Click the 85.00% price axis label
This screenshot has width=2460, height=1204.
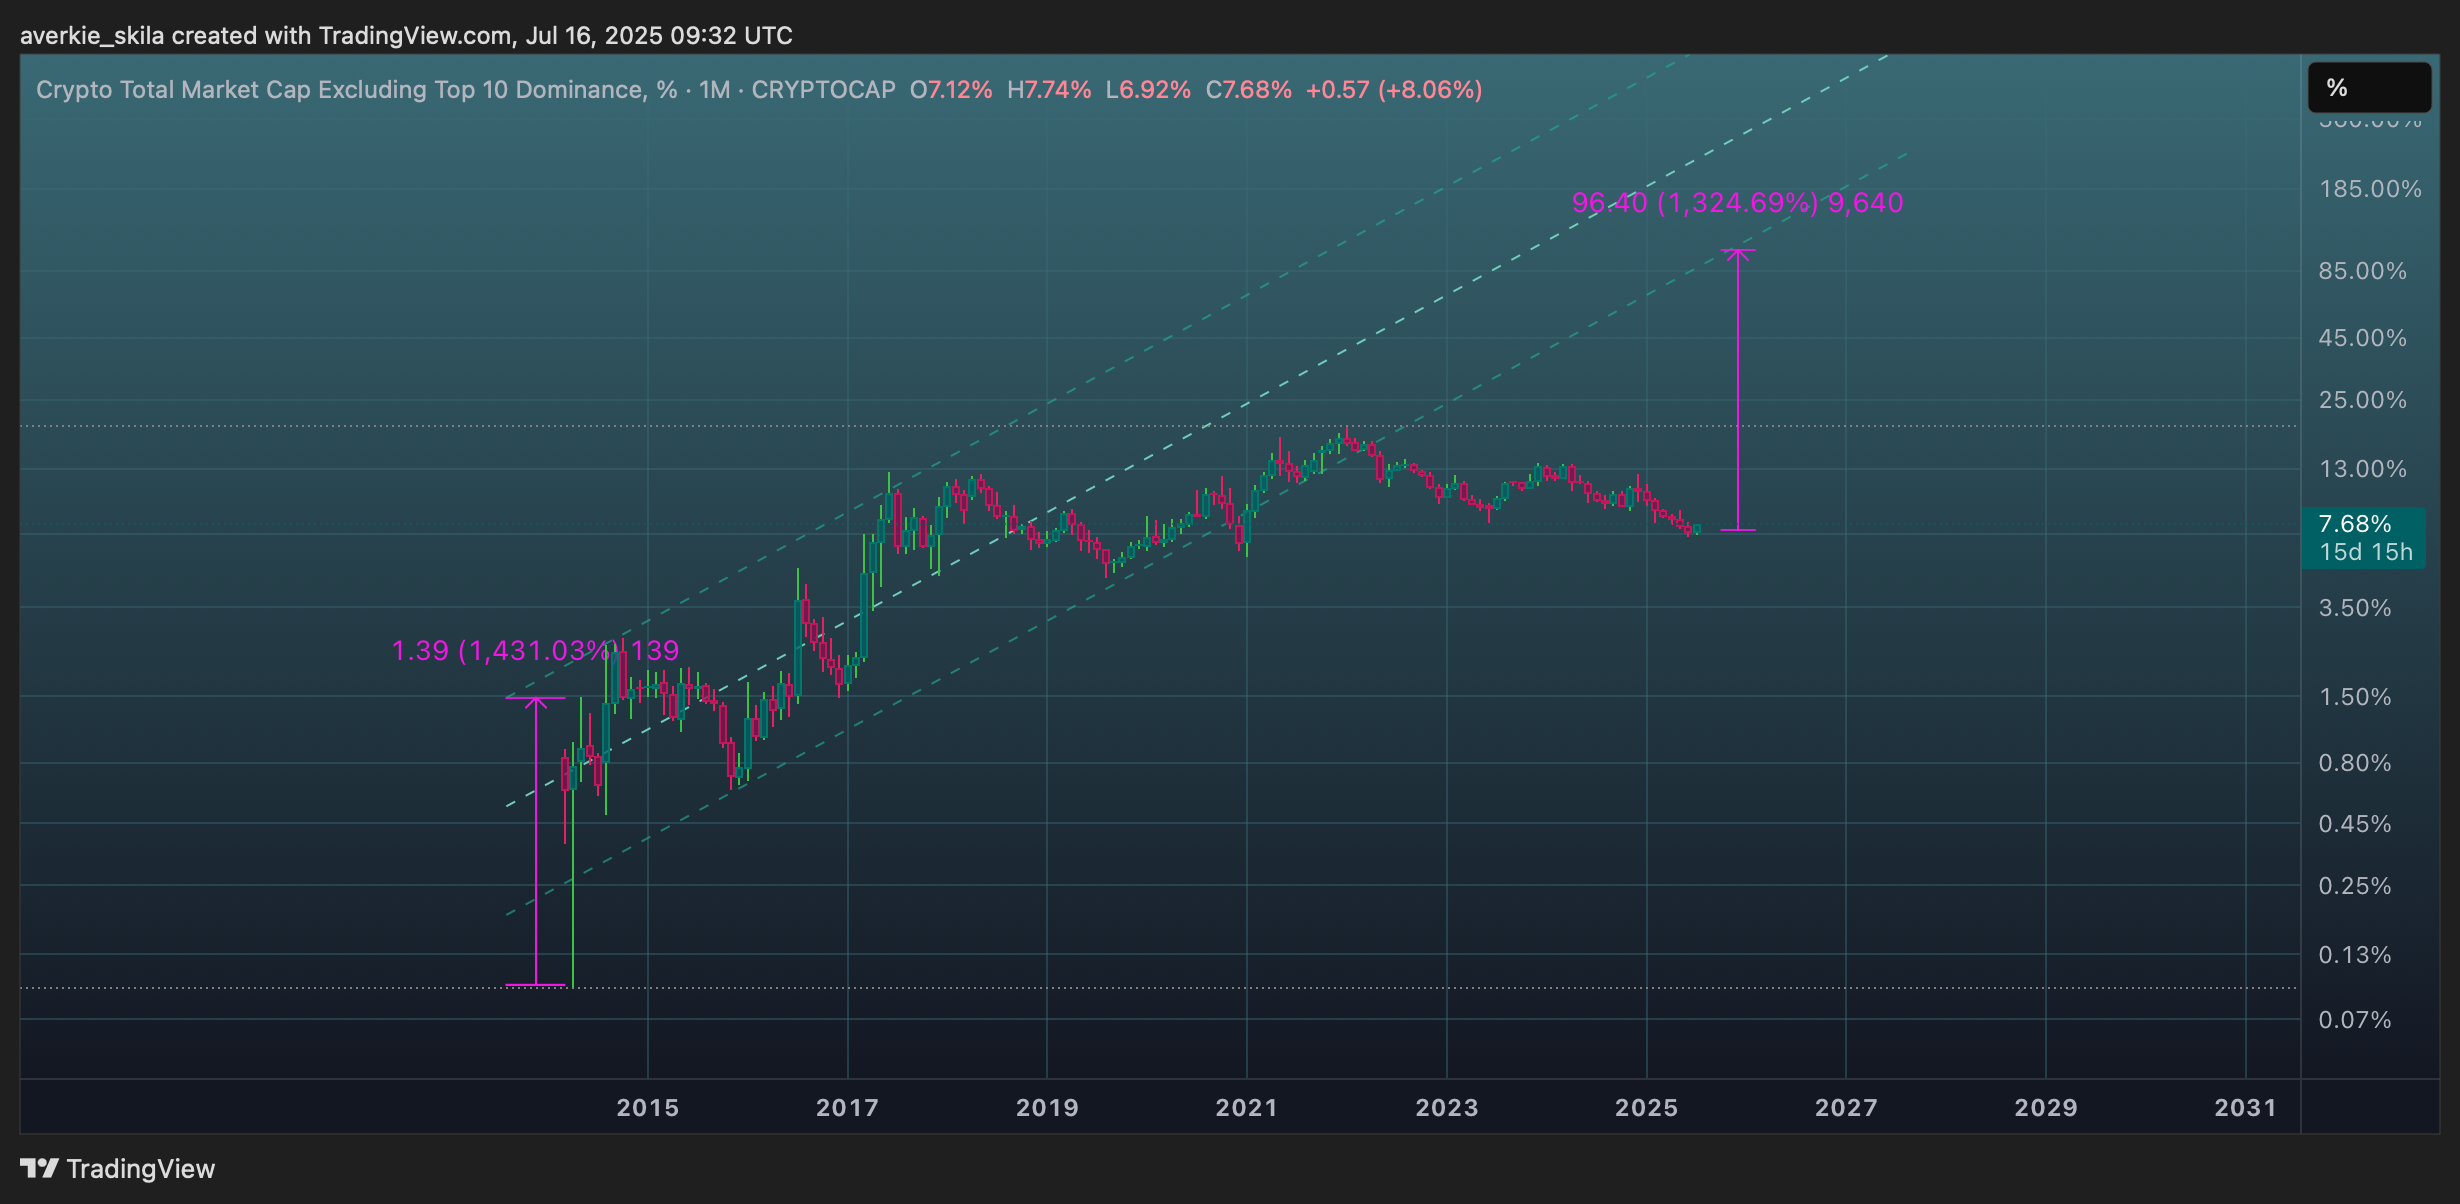point(2362,271)
